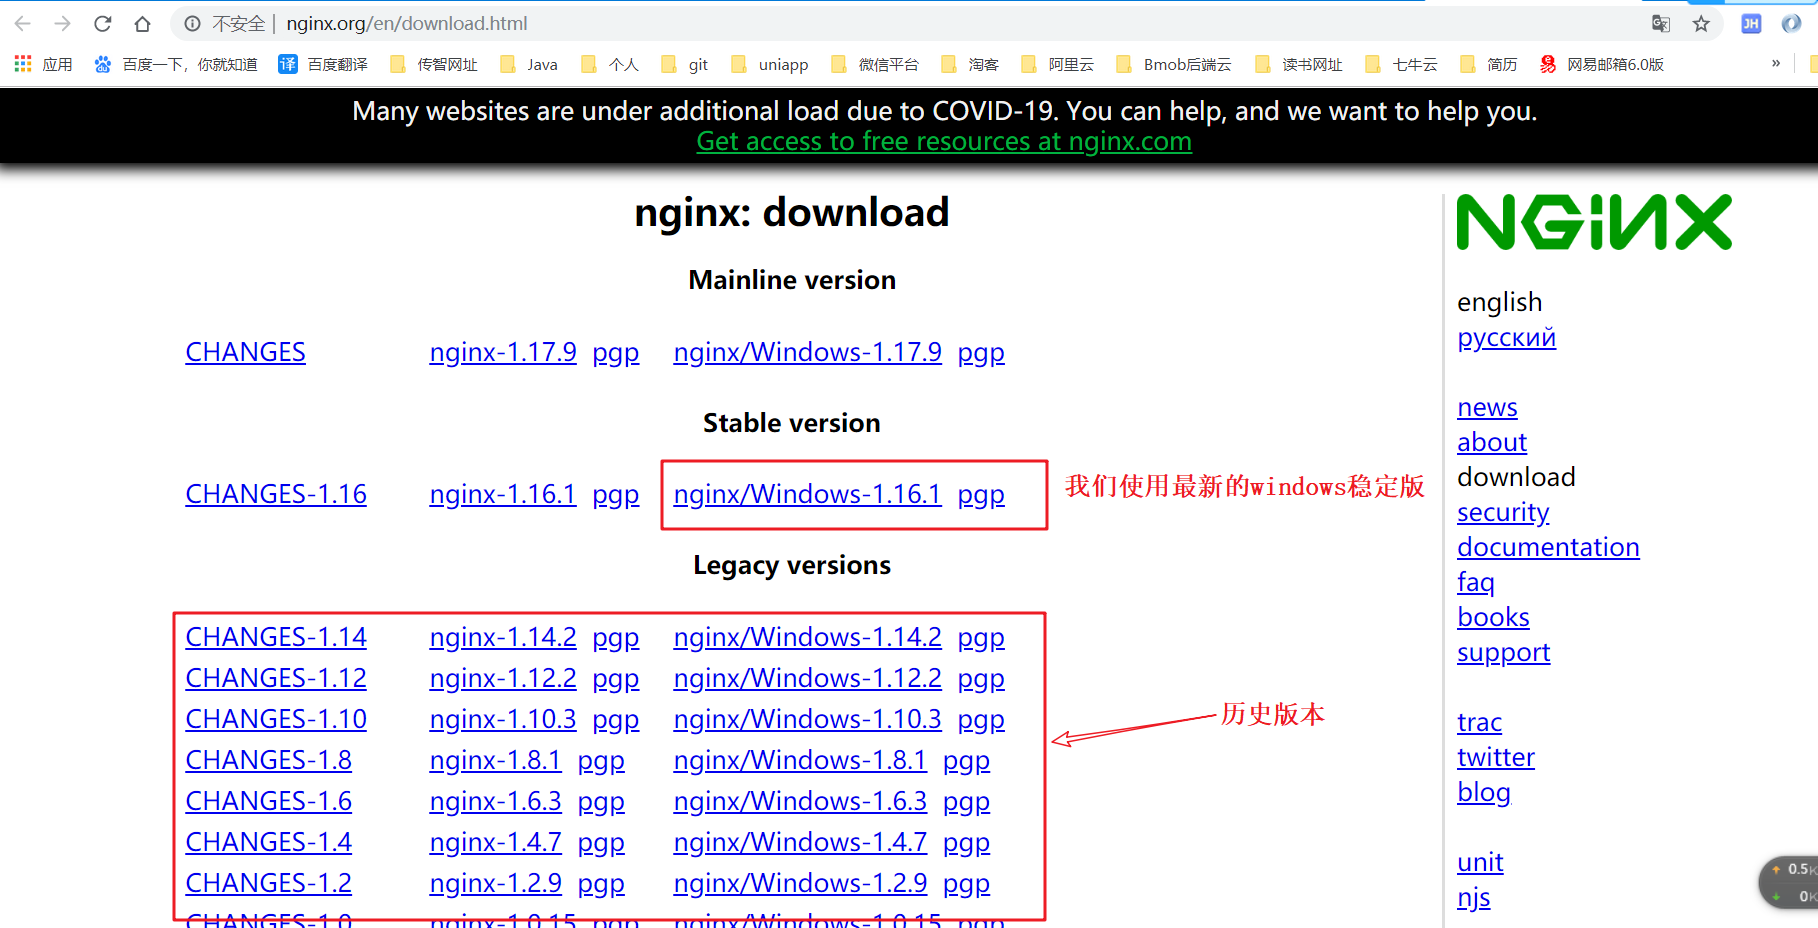Image resolution: width=1818 pixels, height=928 pixels.
Task: Expand the hidden bookmarks overflow chevron
Action: tap(1776, 63)
